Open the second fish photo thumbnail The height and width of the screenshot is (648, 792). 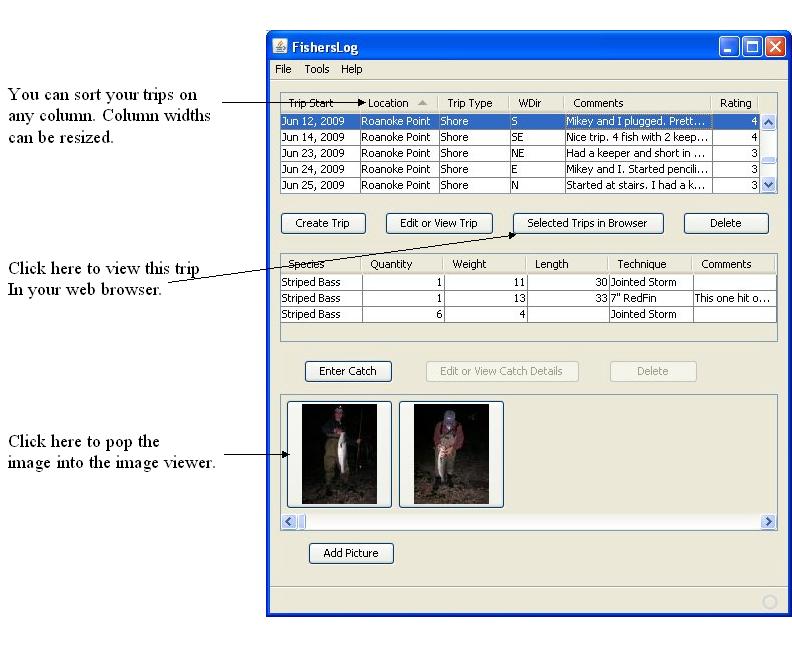tap(451, 454)
